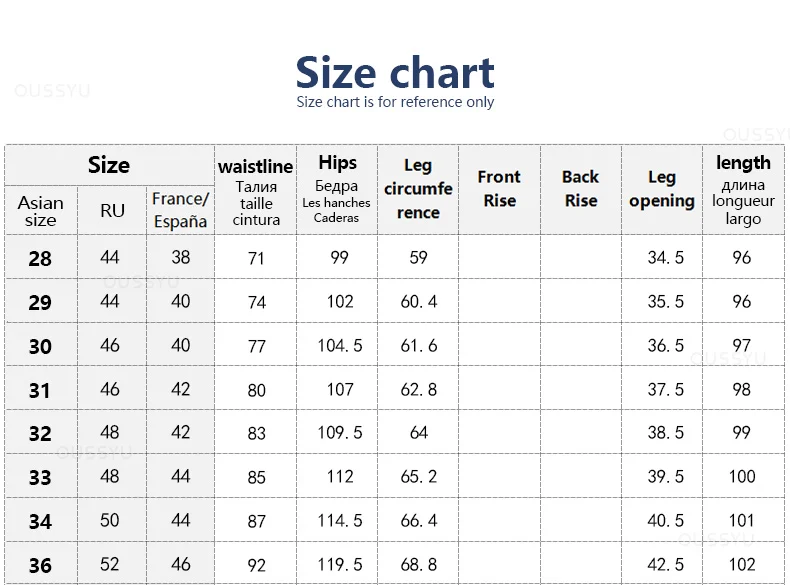Viewport: 790px width, 585px height.
Task: Click the Back Rise column header
Action: 581,189
